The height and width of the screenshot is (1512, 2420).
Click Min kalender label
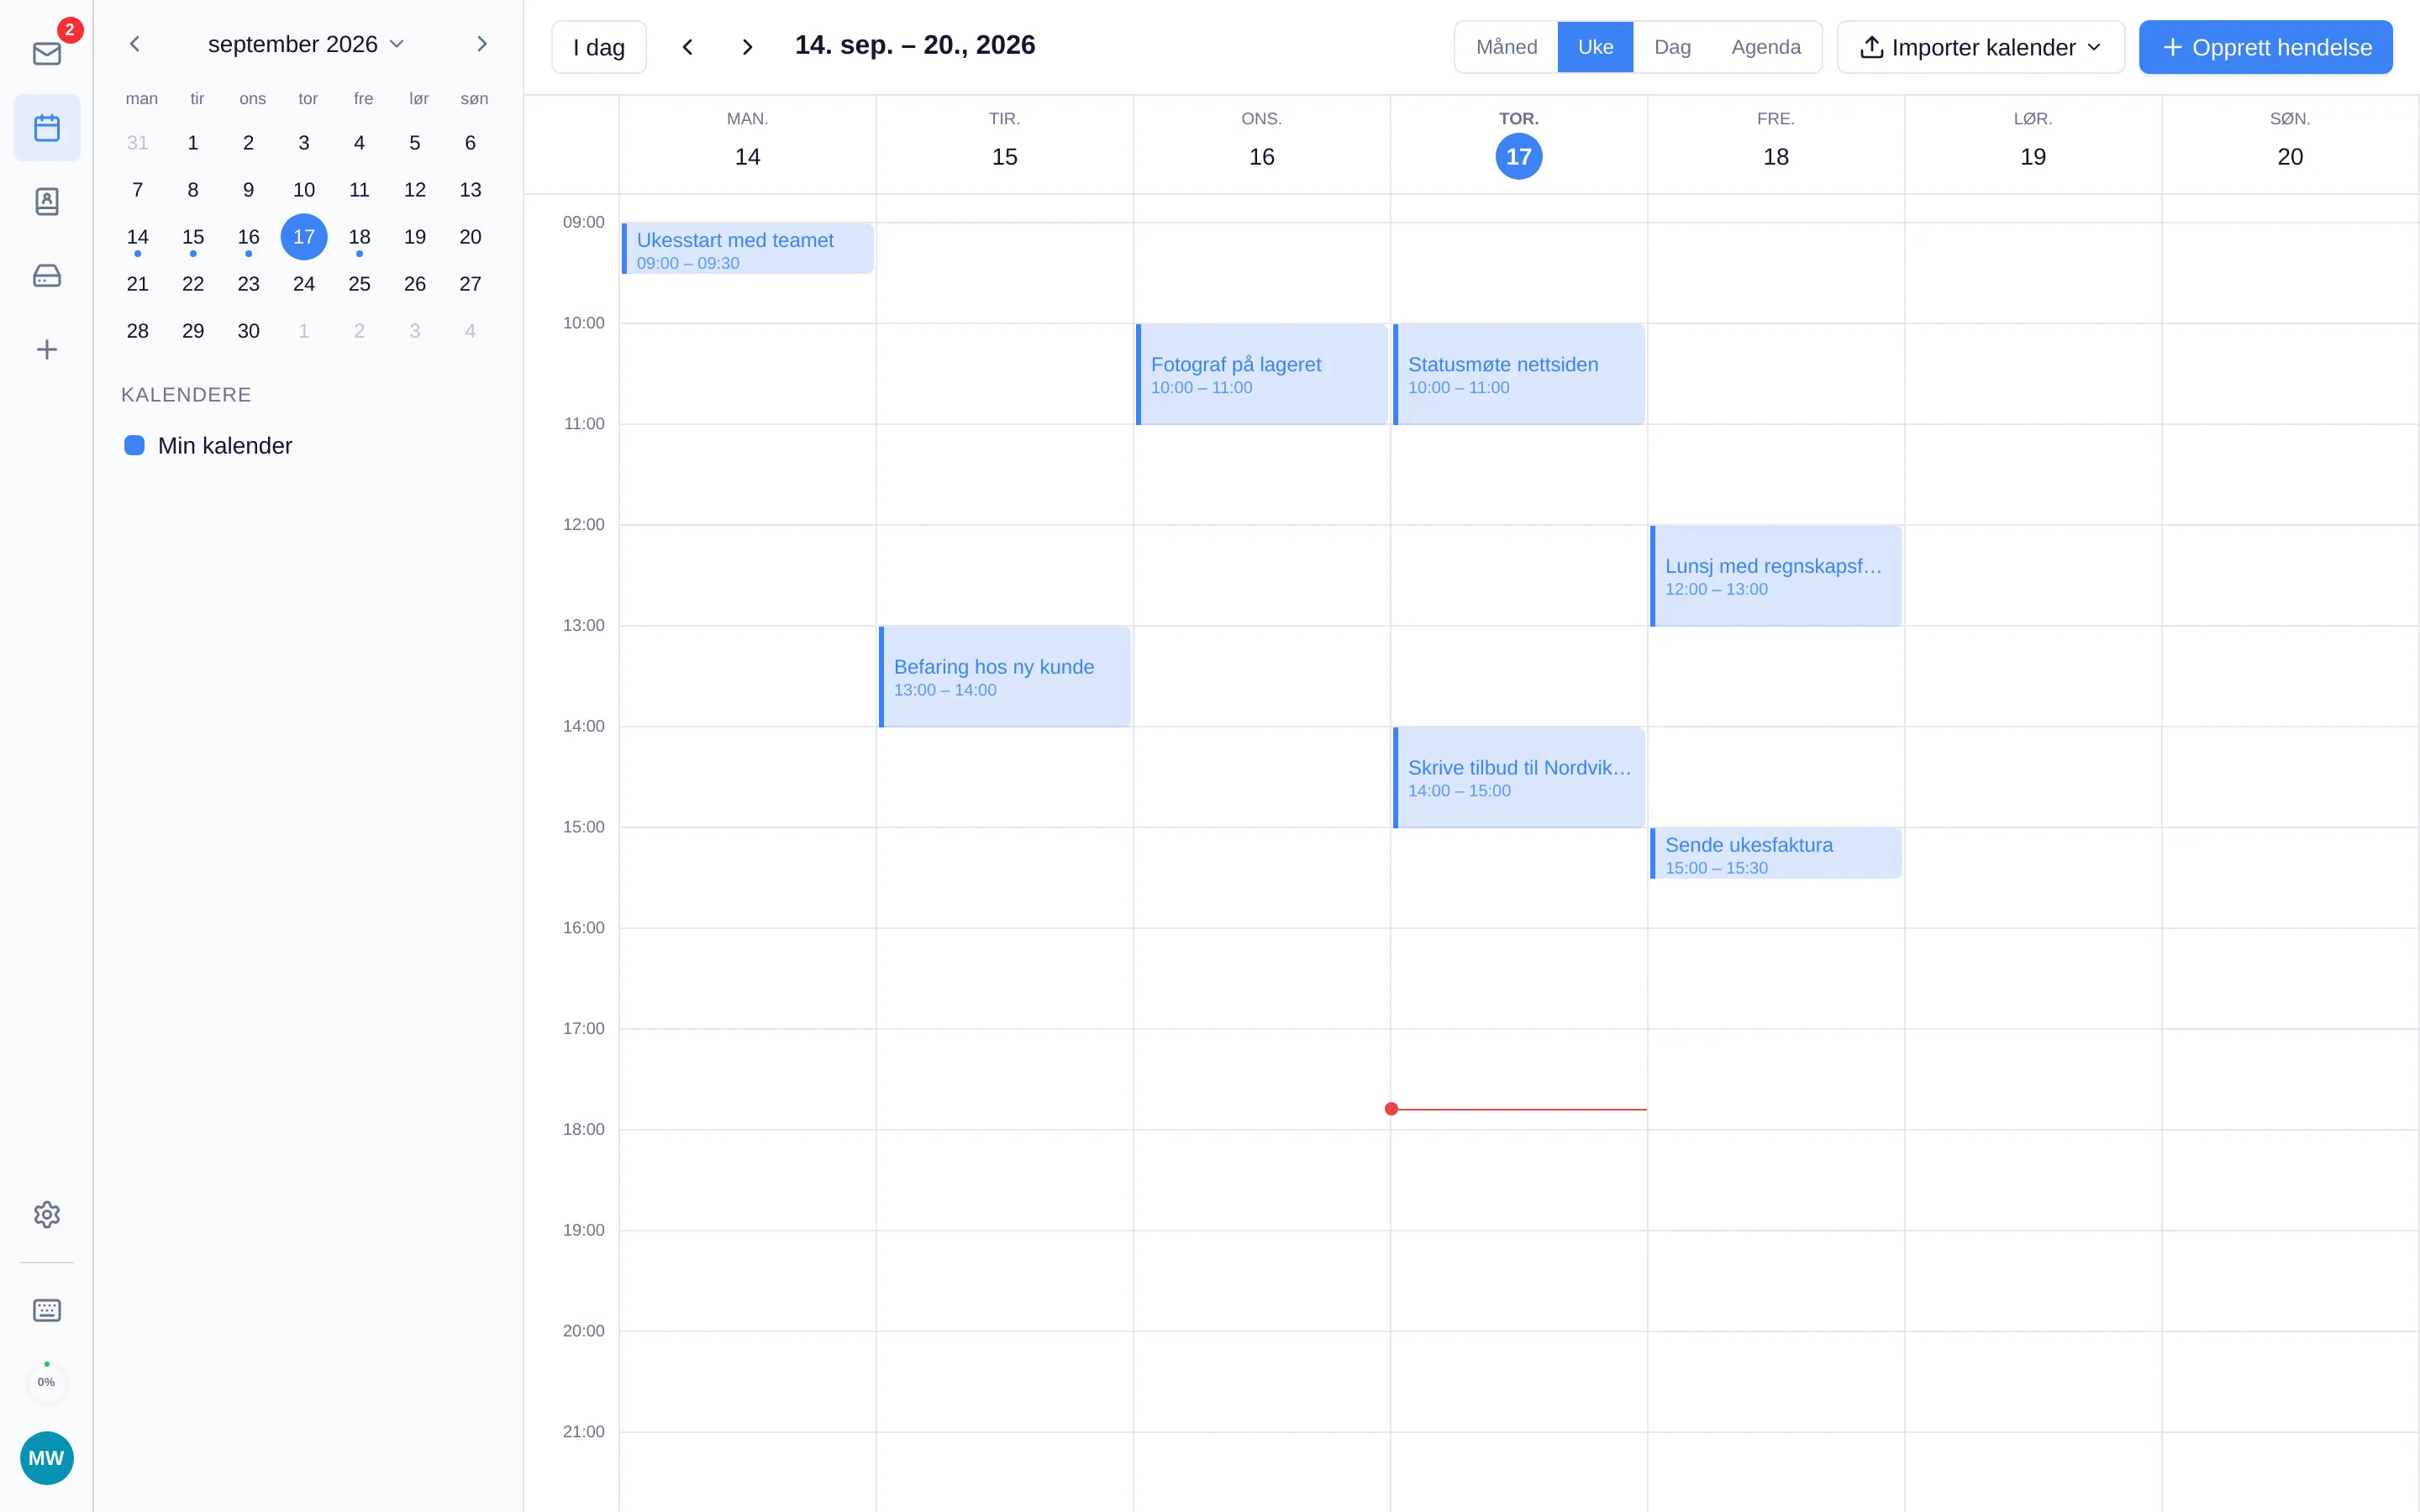click(x=225, y=446)
